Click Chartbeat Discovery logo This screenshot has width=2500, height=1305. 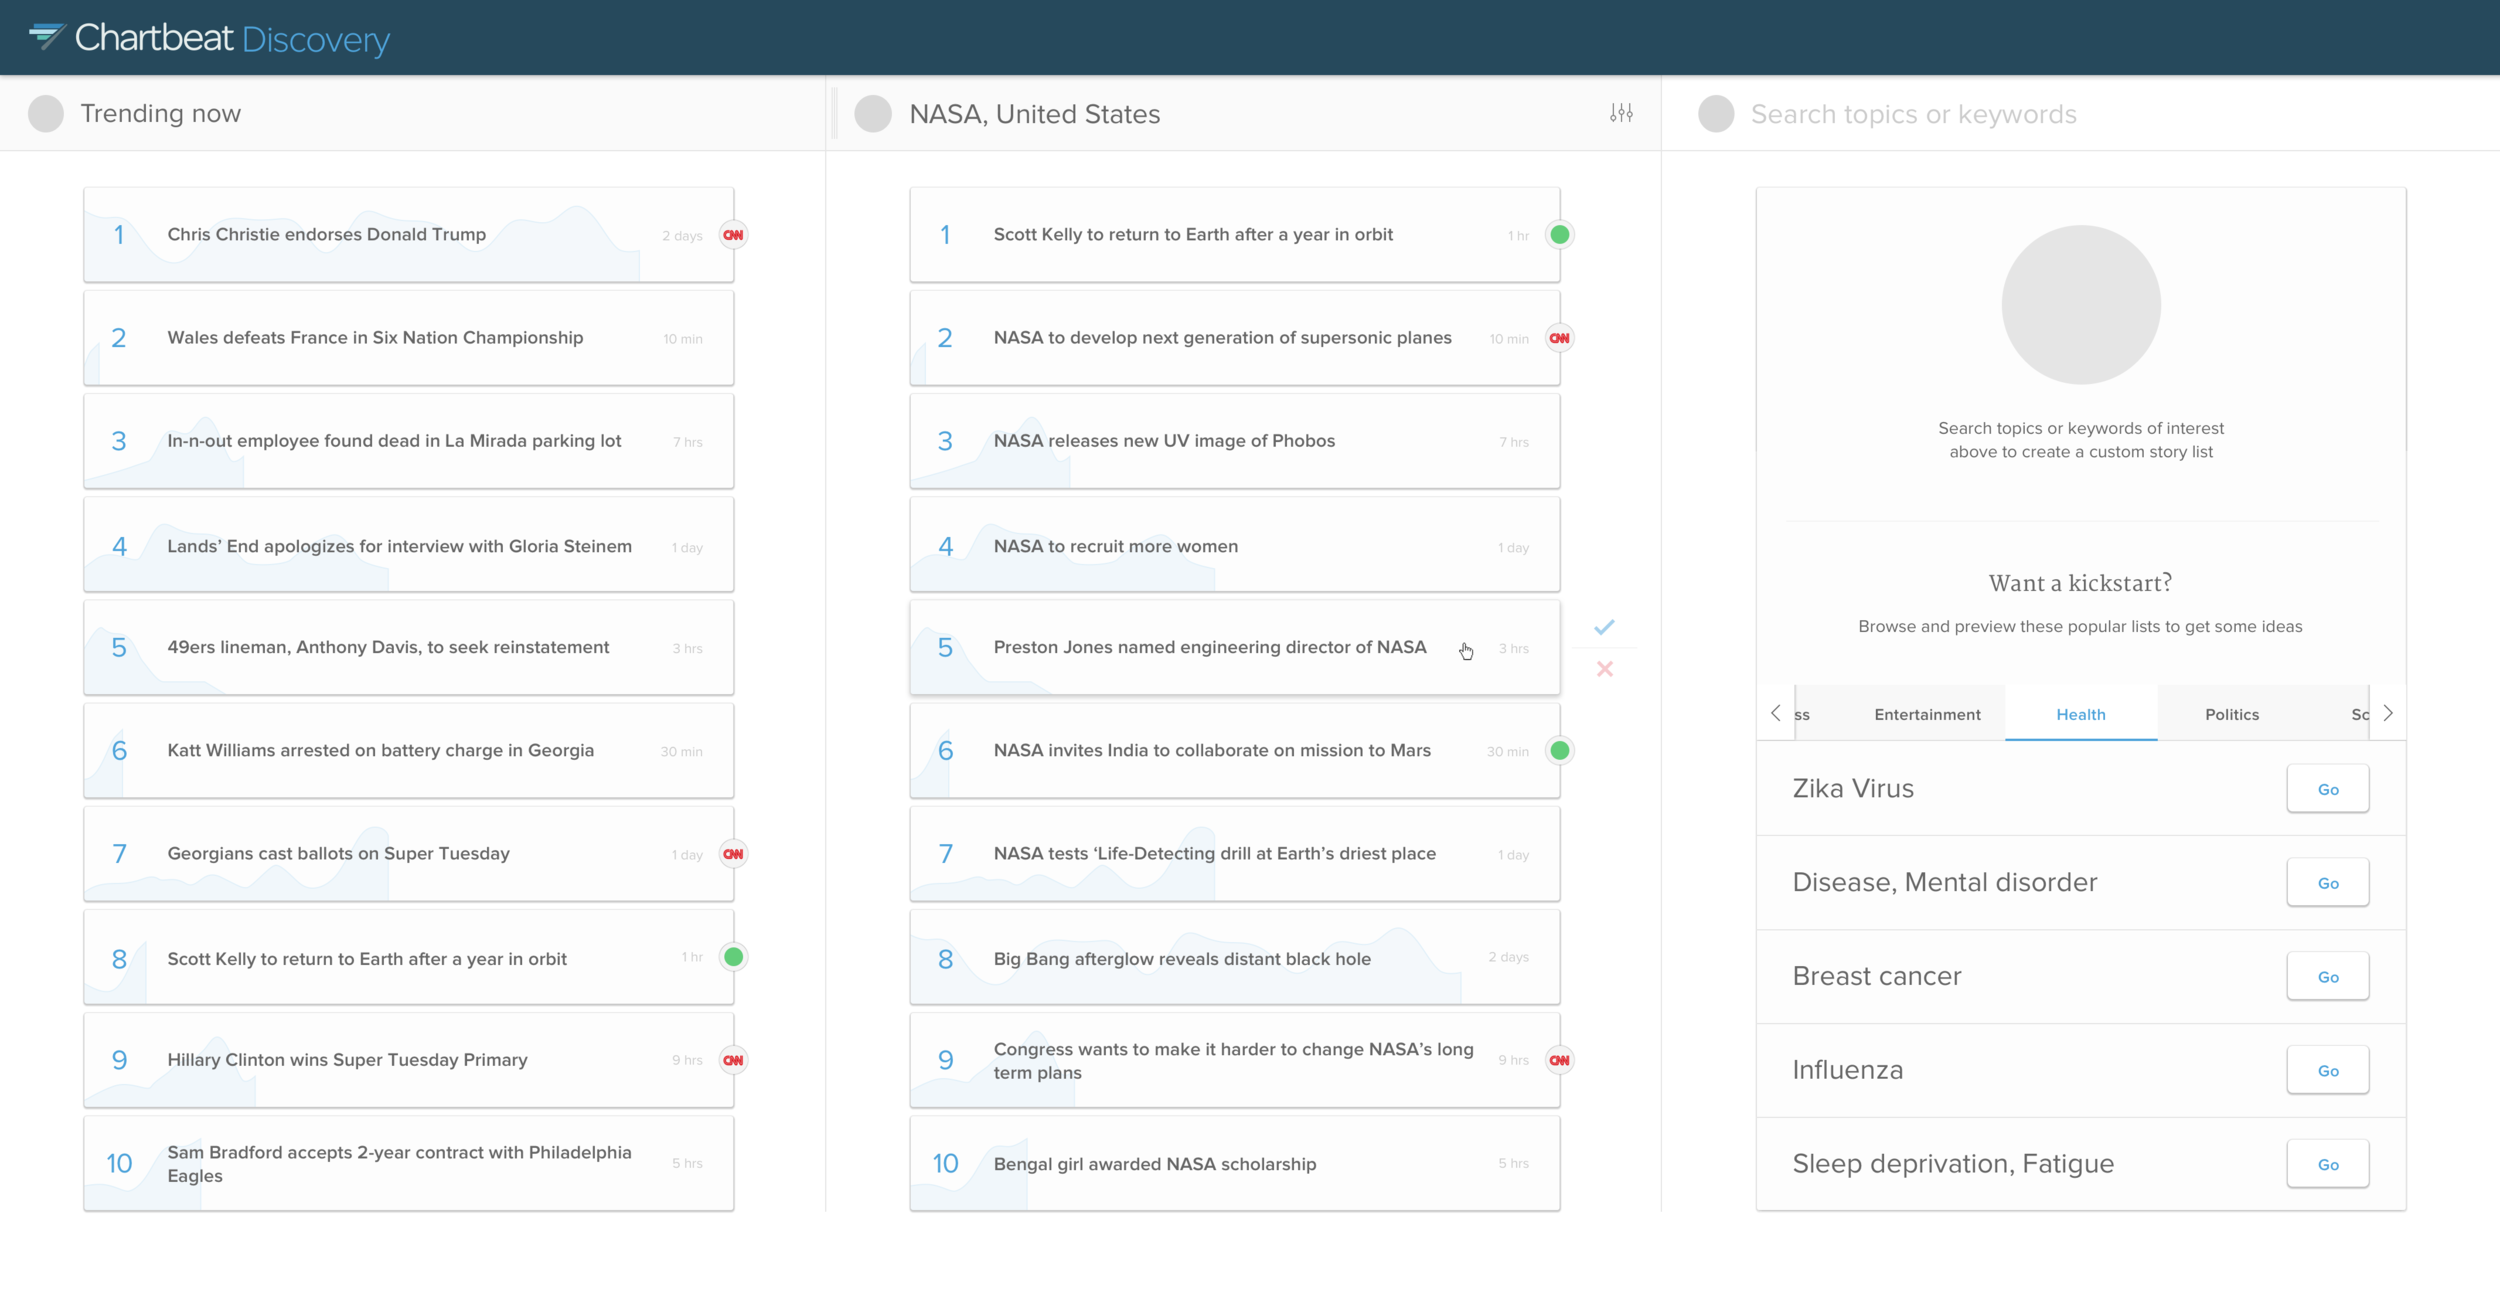210,38
